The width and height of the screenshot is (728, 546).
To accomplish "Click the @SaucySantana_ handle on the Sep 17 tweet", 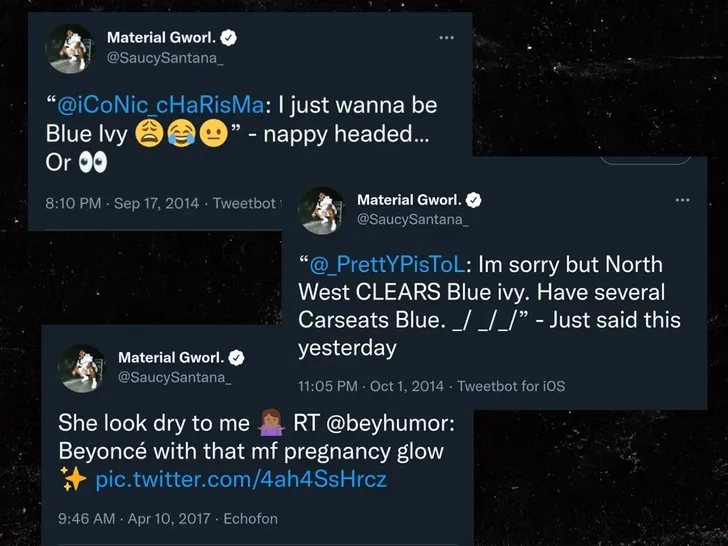I will (x=163, y=58).
